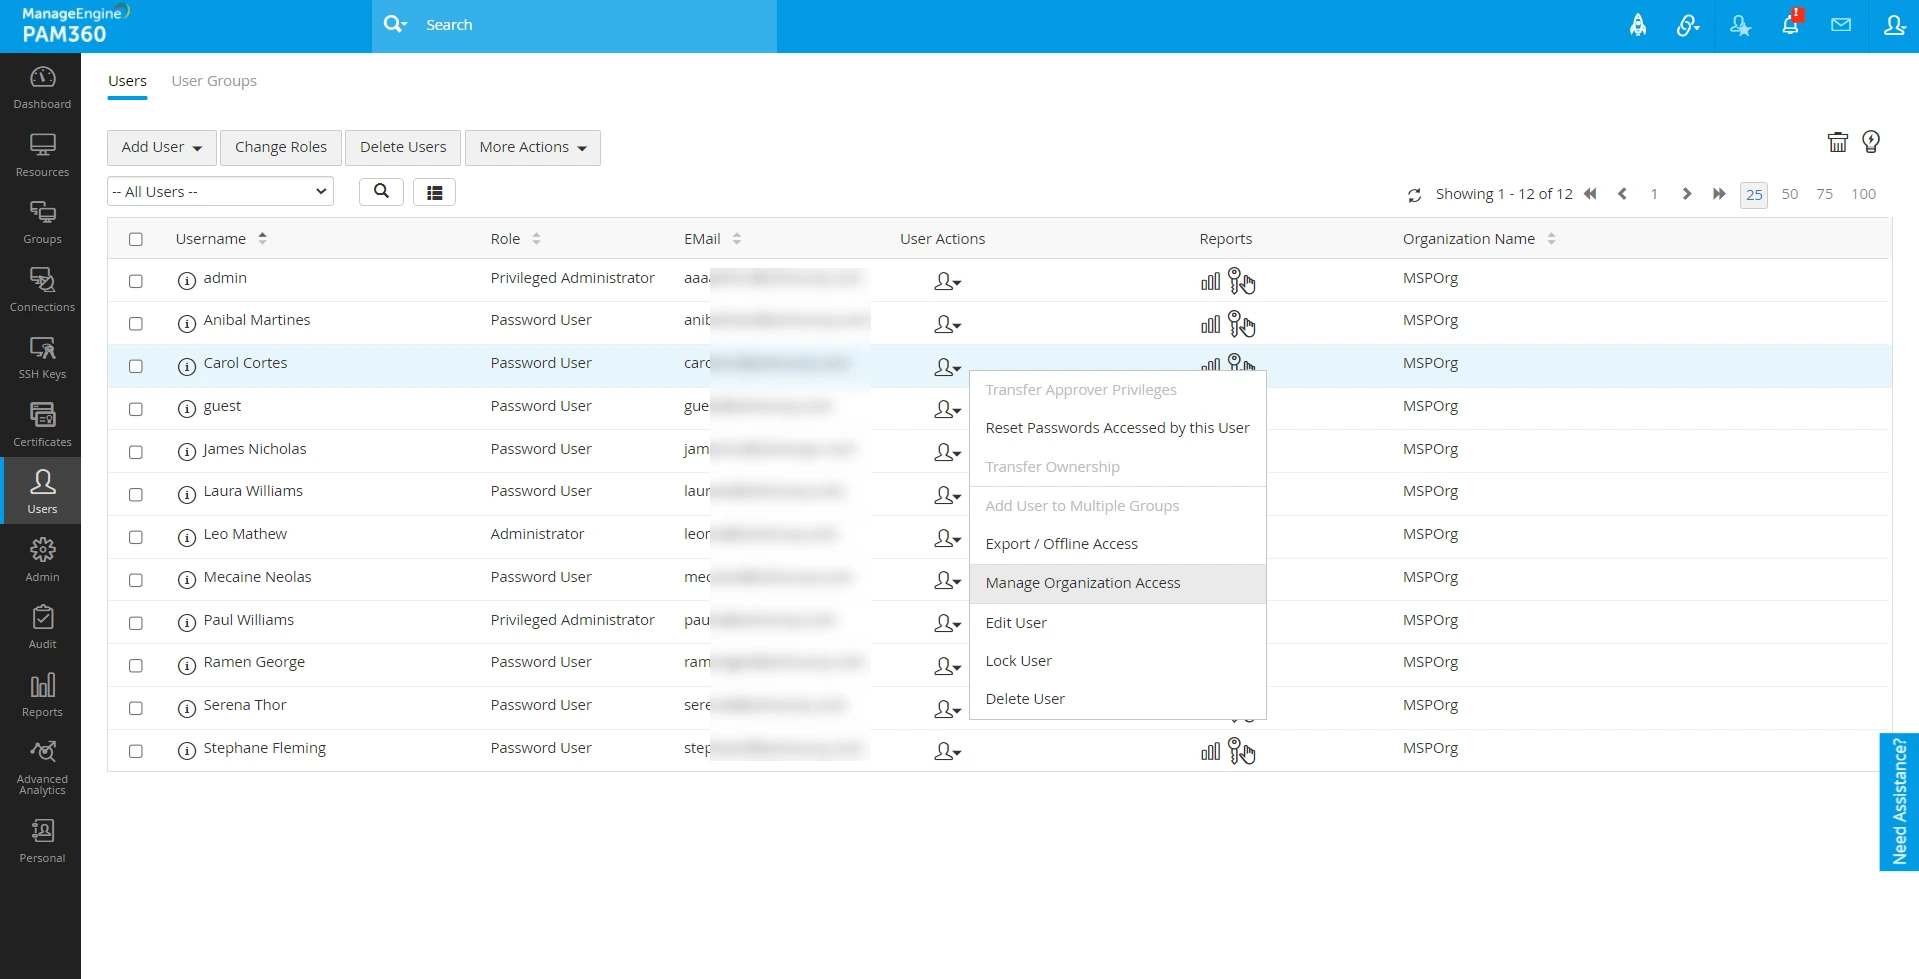Screen dimensions: 1919x979
Task: Click the notifications bell icon
Action: pos(1790,25)
